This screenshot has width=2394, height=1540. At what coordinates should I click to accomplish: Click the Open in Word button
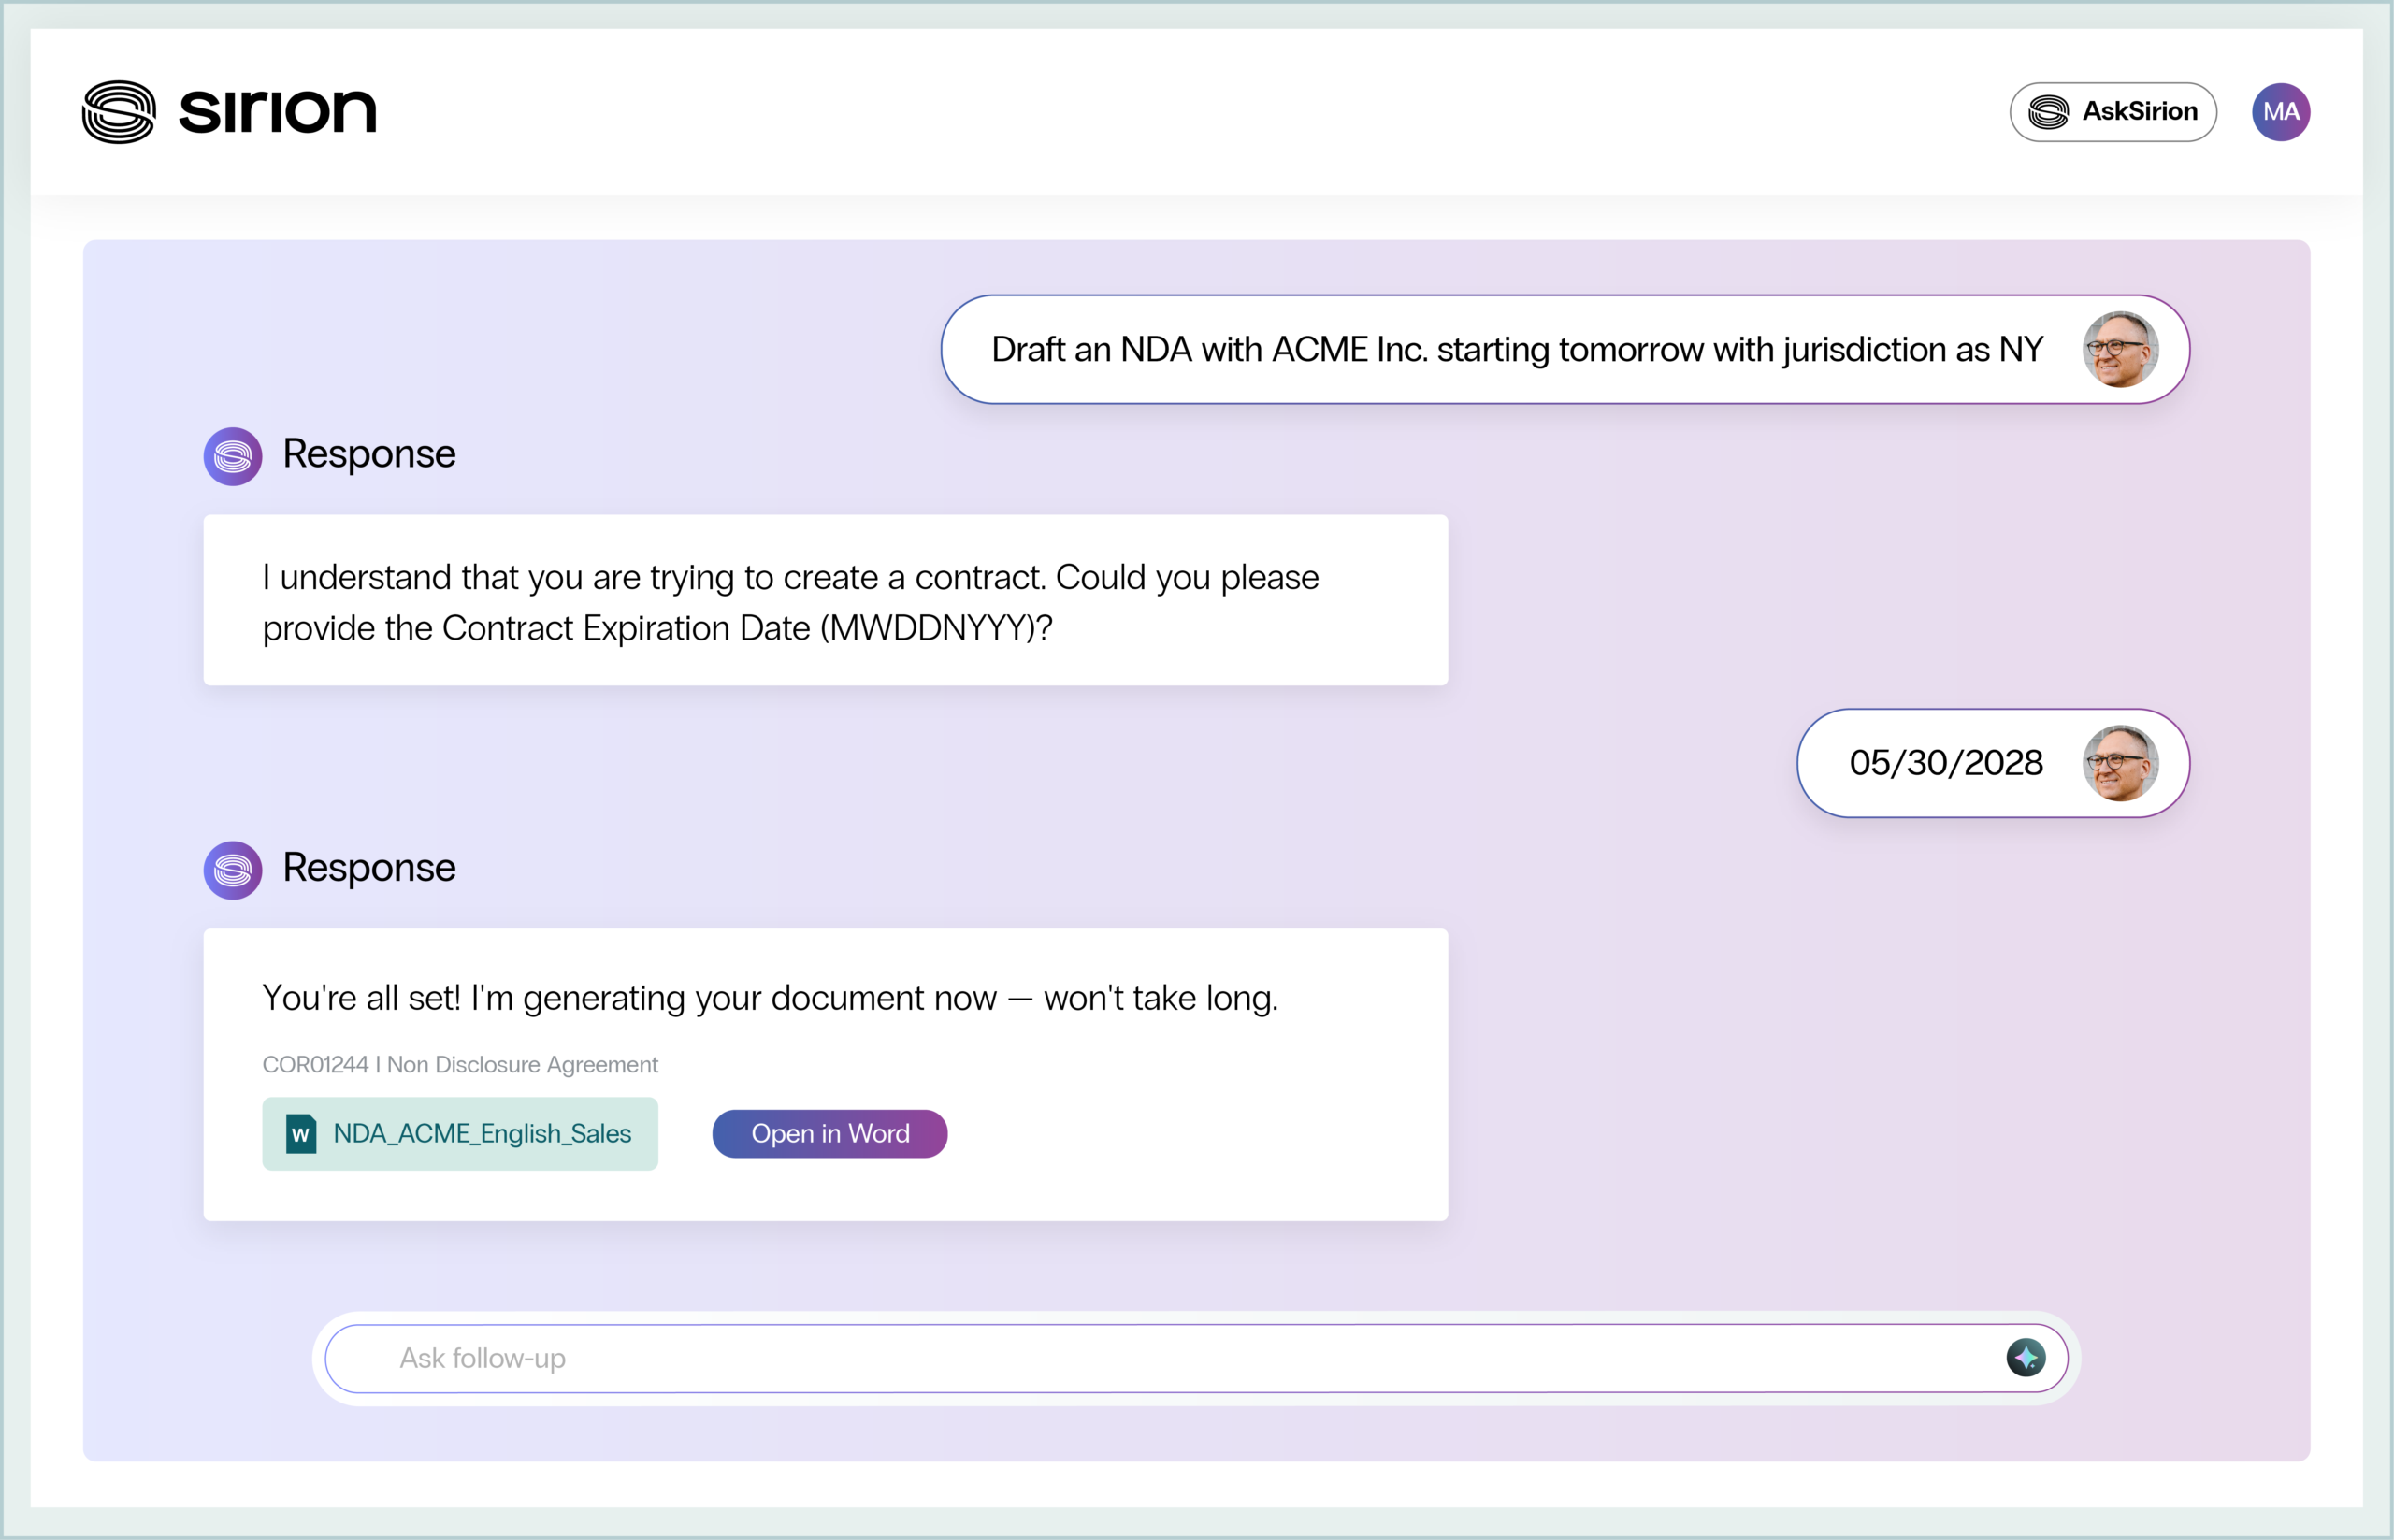coord(829,1133)
